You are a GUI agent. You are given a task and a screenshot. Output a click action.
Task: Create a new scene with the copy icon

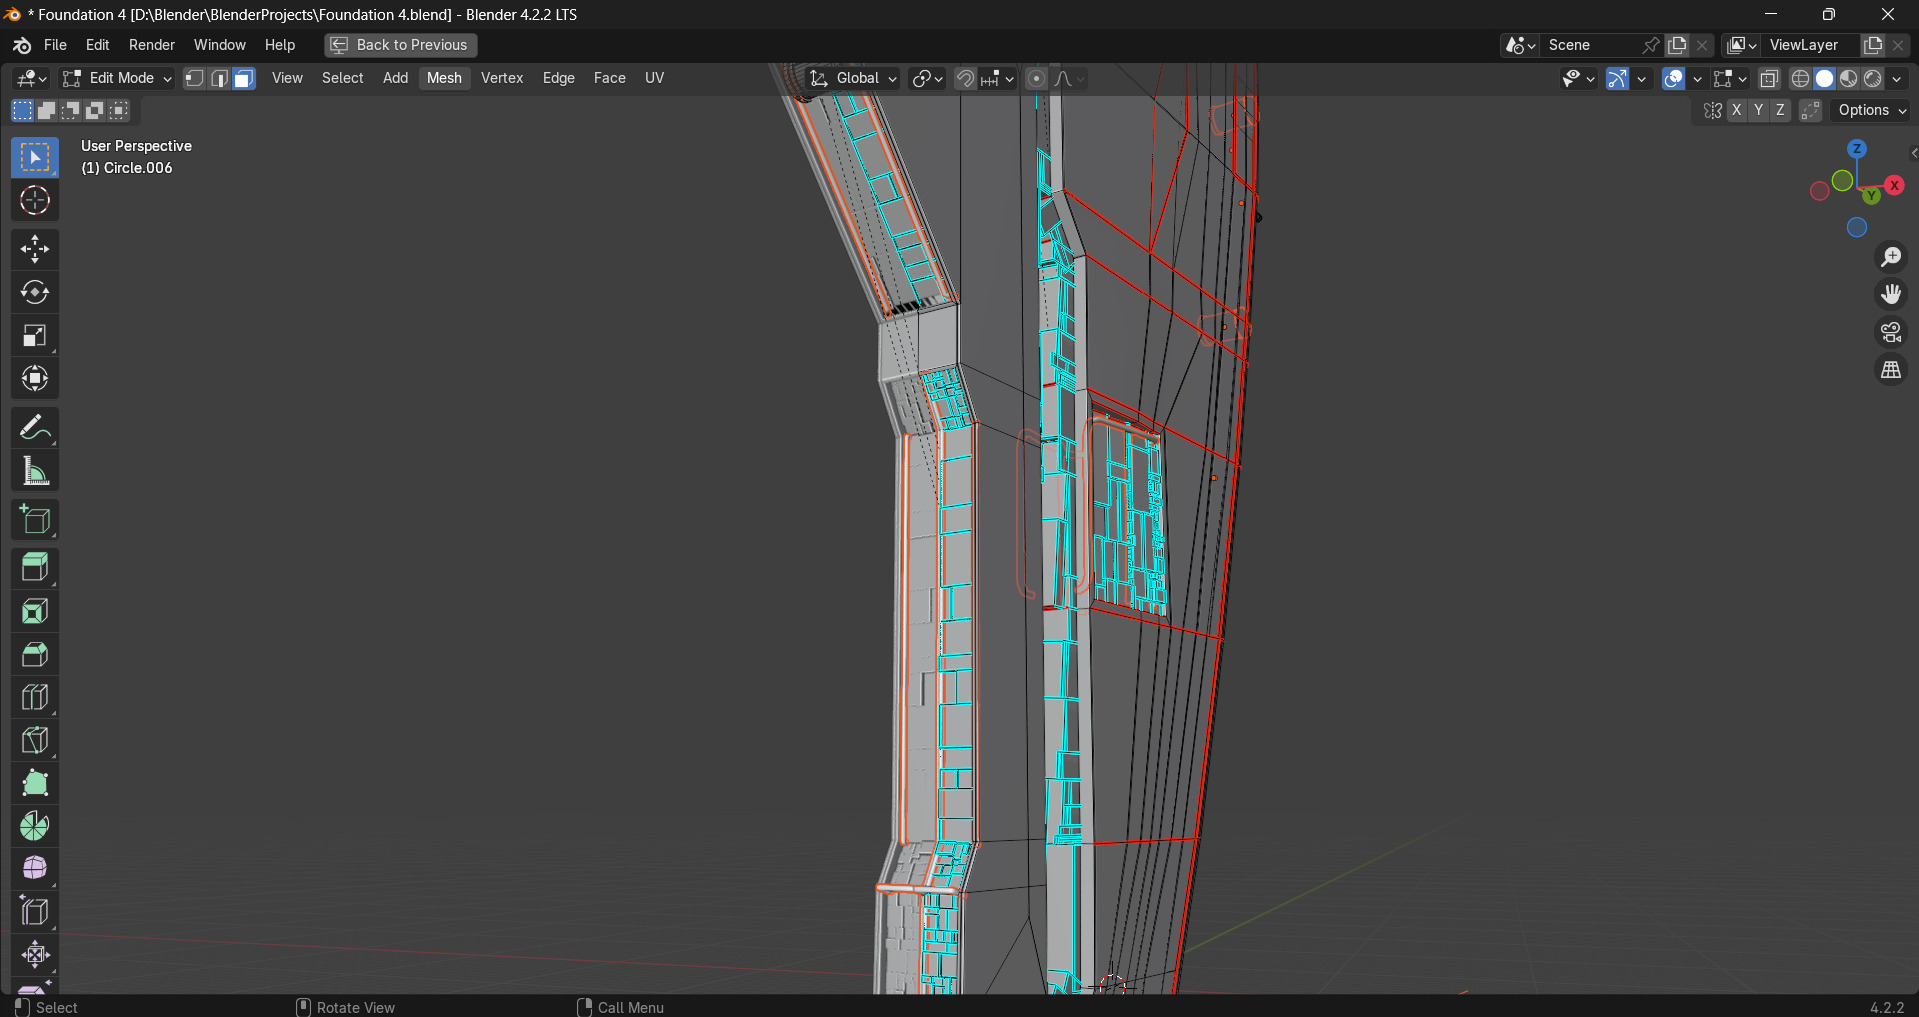pyautogui.click(x=1677, y=46)
